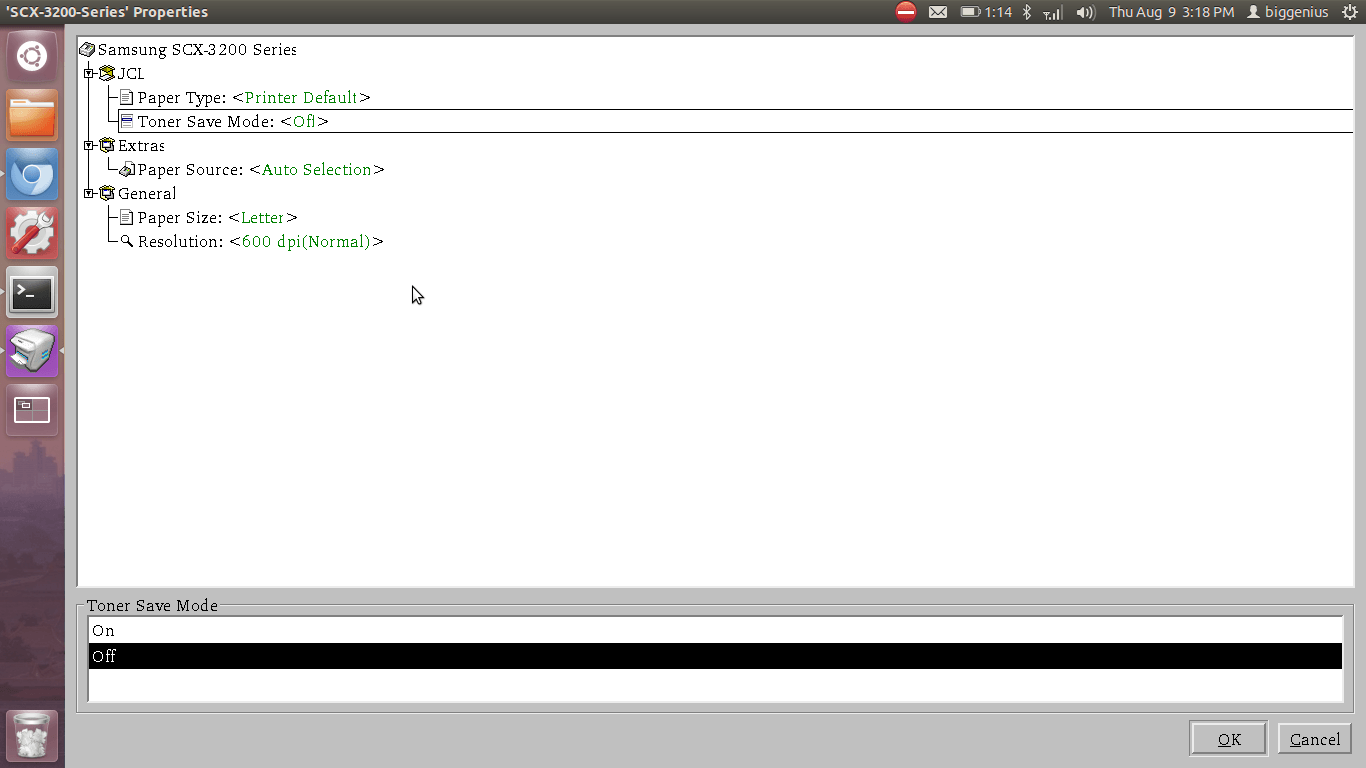Collapse the Extras tree group

[89, 145]
